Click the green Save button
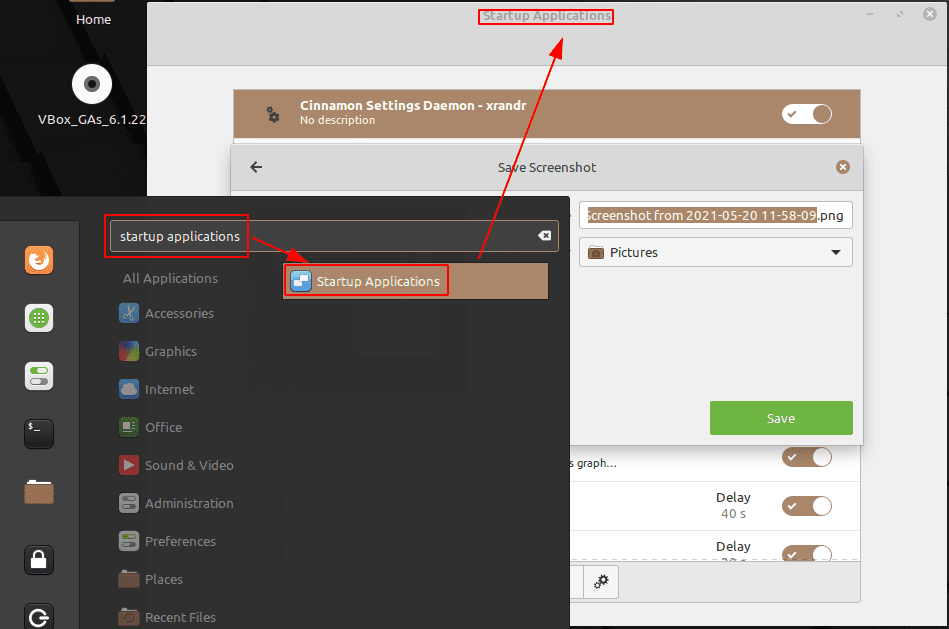Screen dimensions: 949x629 pyautogui.click(x=781, y=418)
